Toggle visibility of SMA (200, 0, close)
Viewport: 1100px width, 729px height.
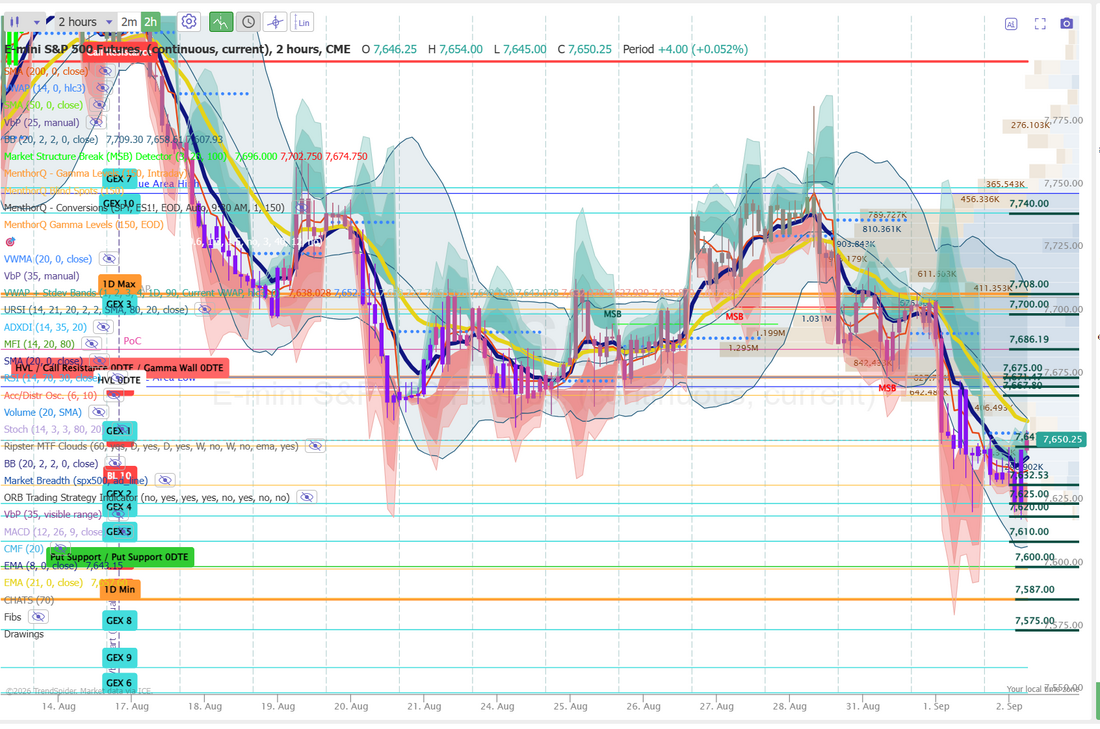105,71
